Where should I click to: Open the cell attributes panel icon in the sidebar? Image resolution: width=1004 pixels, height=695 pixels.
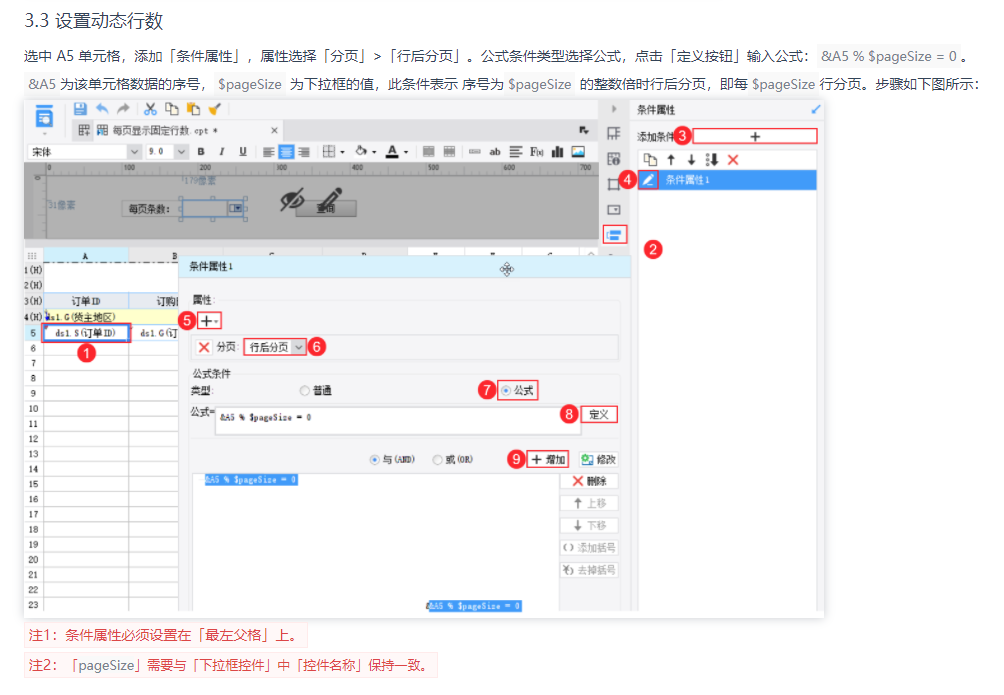click(x=613, y=159)
